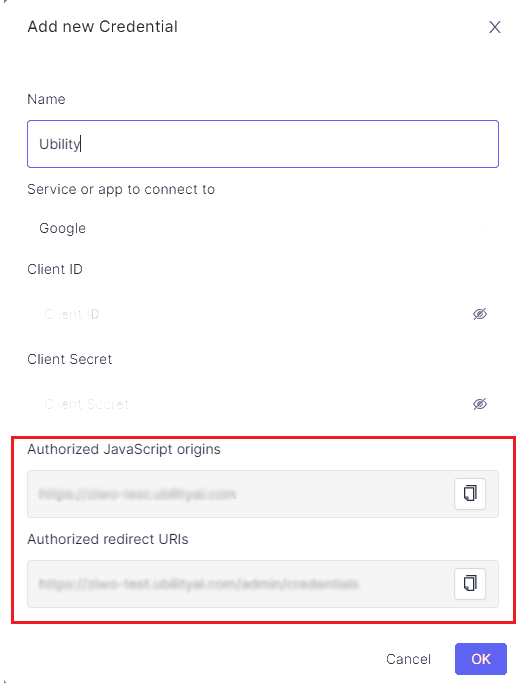The width and height of the screenshot is (521, 683).
Task: Confirm the credential with OK
Action: tap(480, 659)
